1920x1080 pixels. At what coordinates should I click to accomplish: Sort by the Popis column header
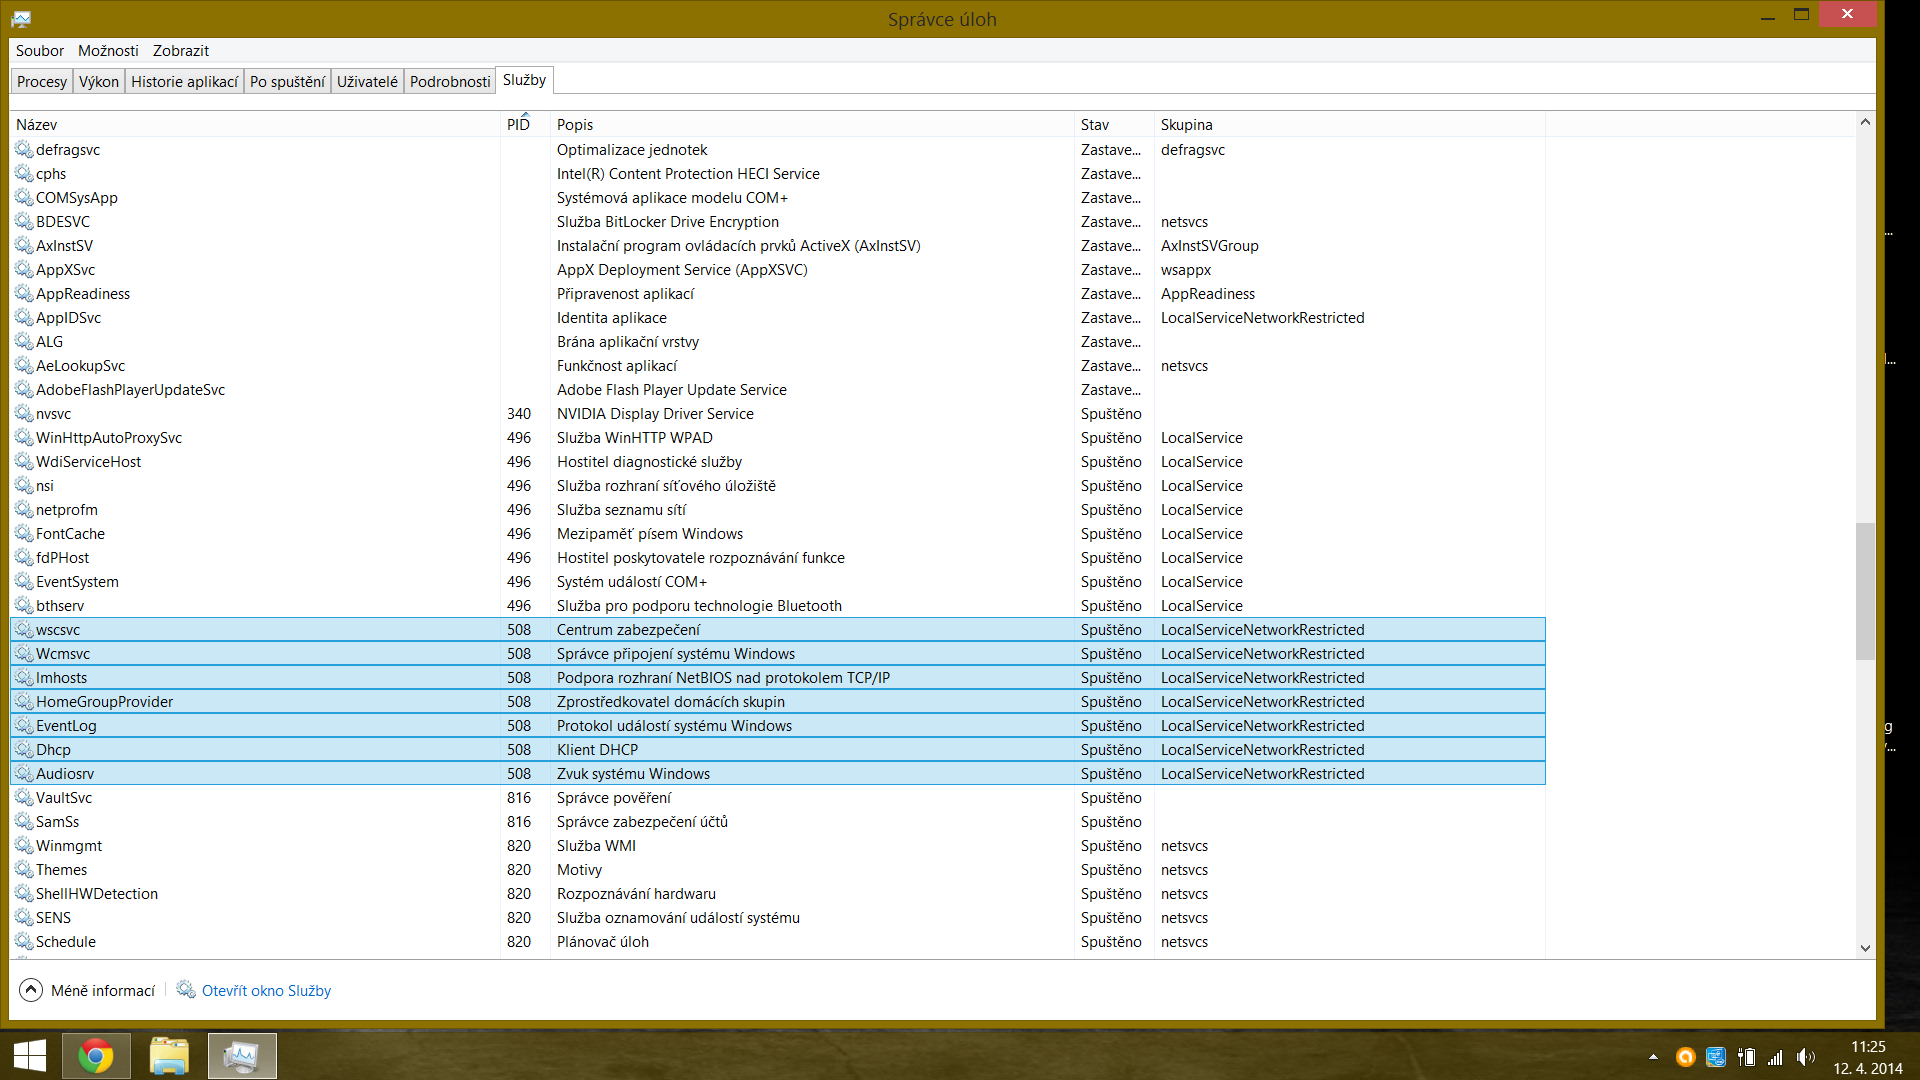click(812, 124)
